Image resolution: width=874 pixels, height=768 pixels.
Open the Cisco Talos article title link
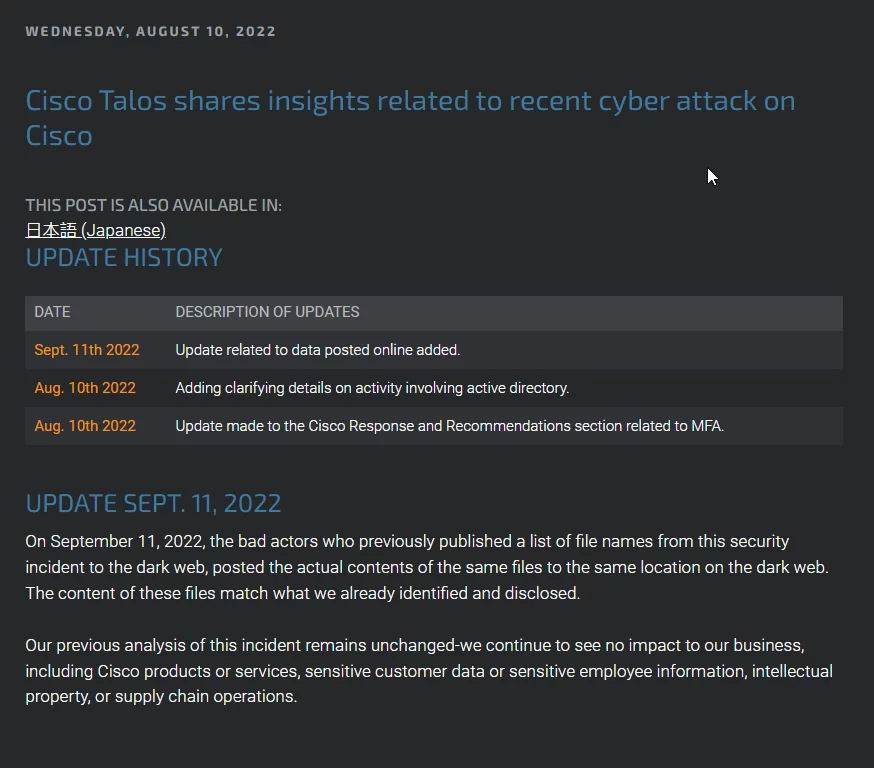410,118
